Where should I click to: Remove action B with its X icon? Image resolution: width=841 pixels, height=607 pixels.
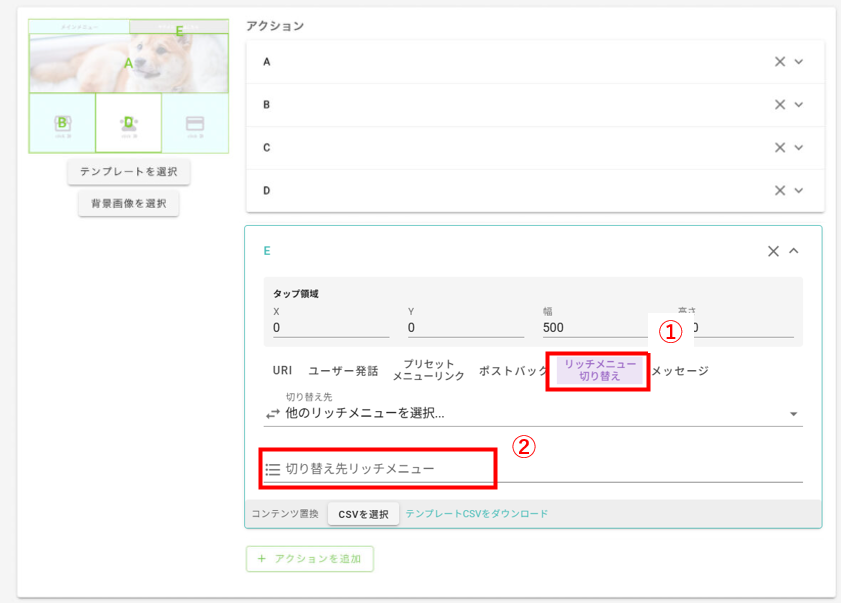pyautogui.click(x=780, y=105)
